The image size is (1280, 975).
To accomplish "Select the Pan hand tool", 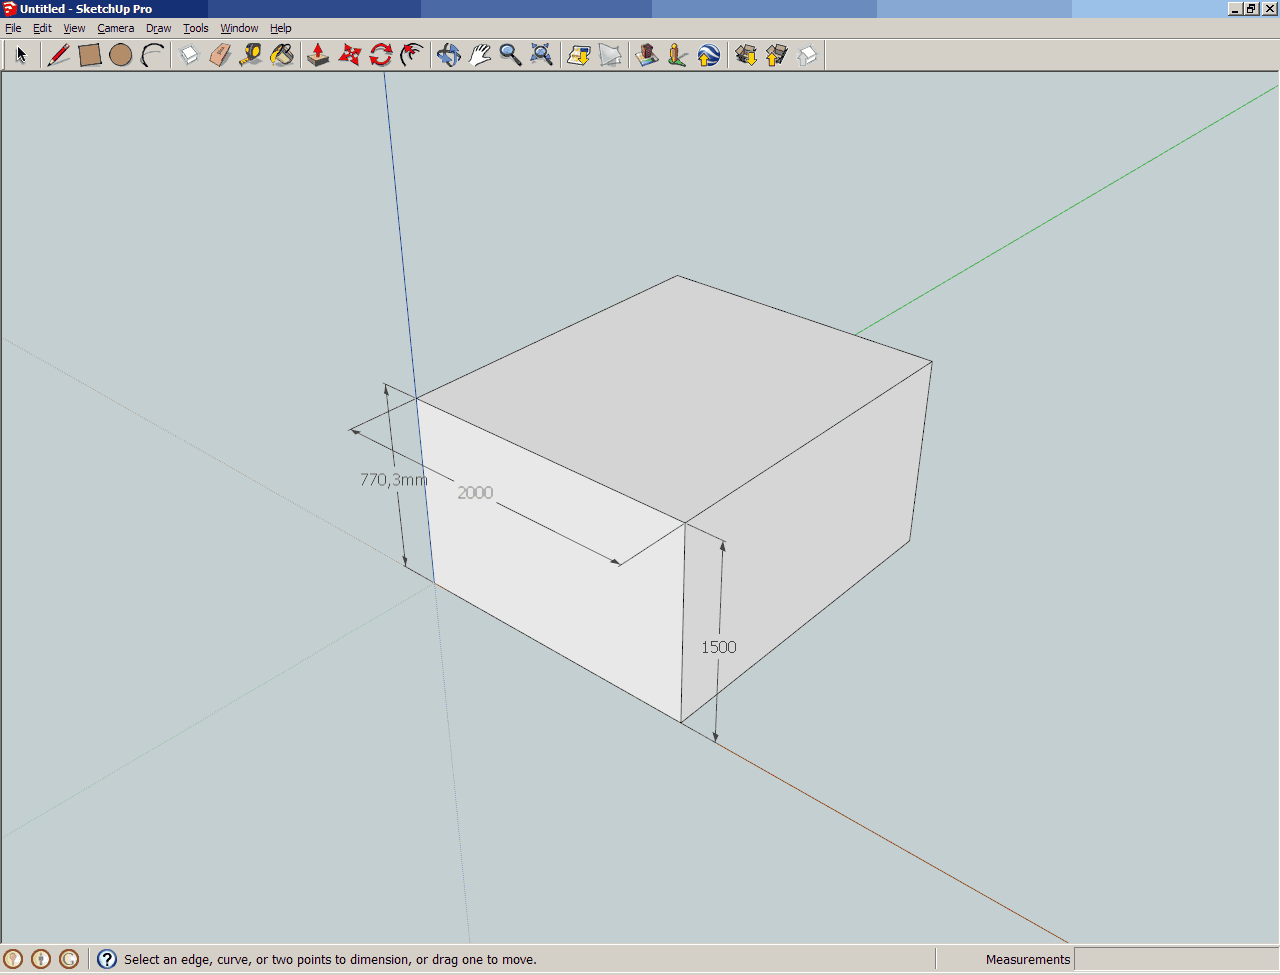I will pyautogui.click(x=480, y=55).
